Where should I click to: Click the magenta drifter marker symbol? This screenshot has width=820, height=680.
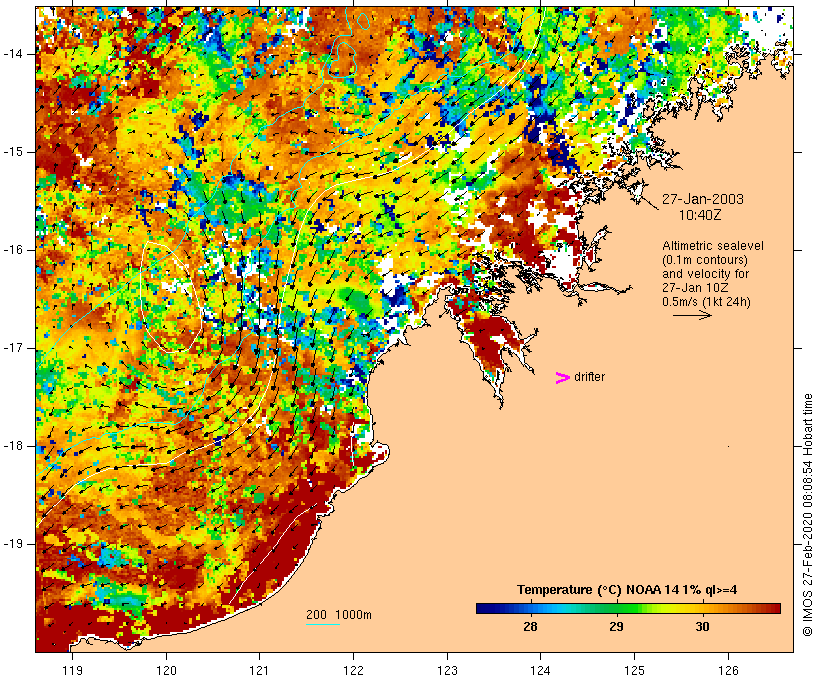(563, 378)
